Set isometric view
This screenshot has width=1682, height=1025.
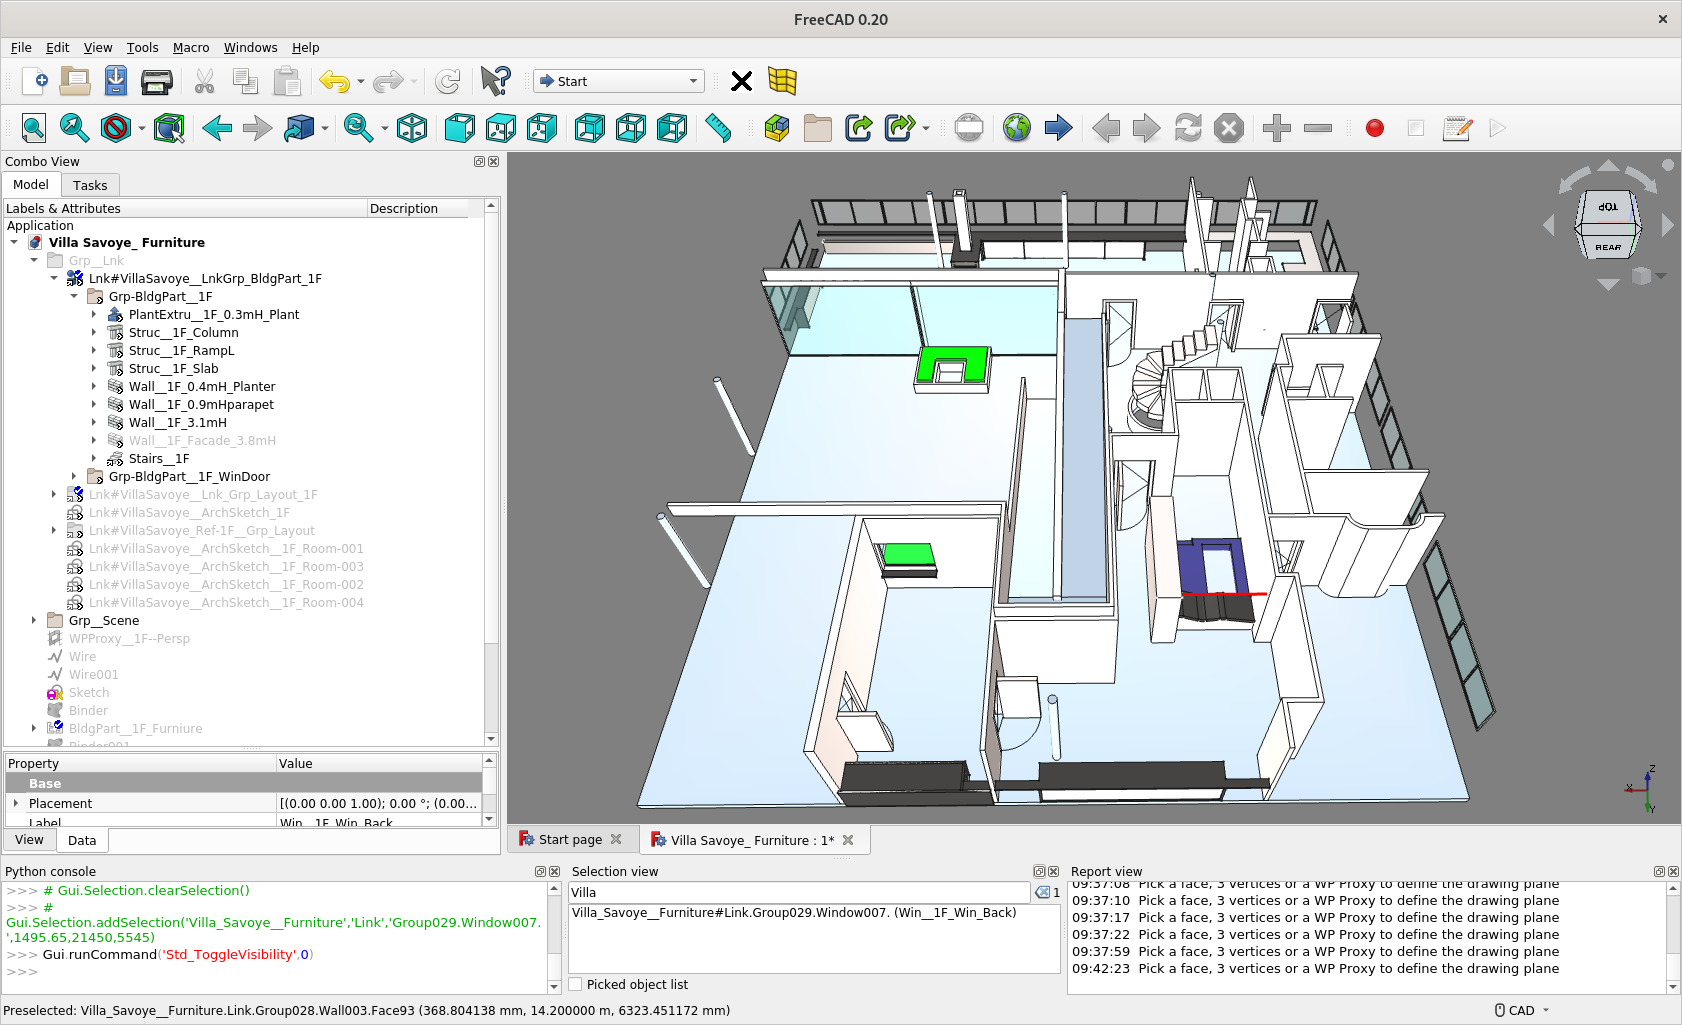412,128
